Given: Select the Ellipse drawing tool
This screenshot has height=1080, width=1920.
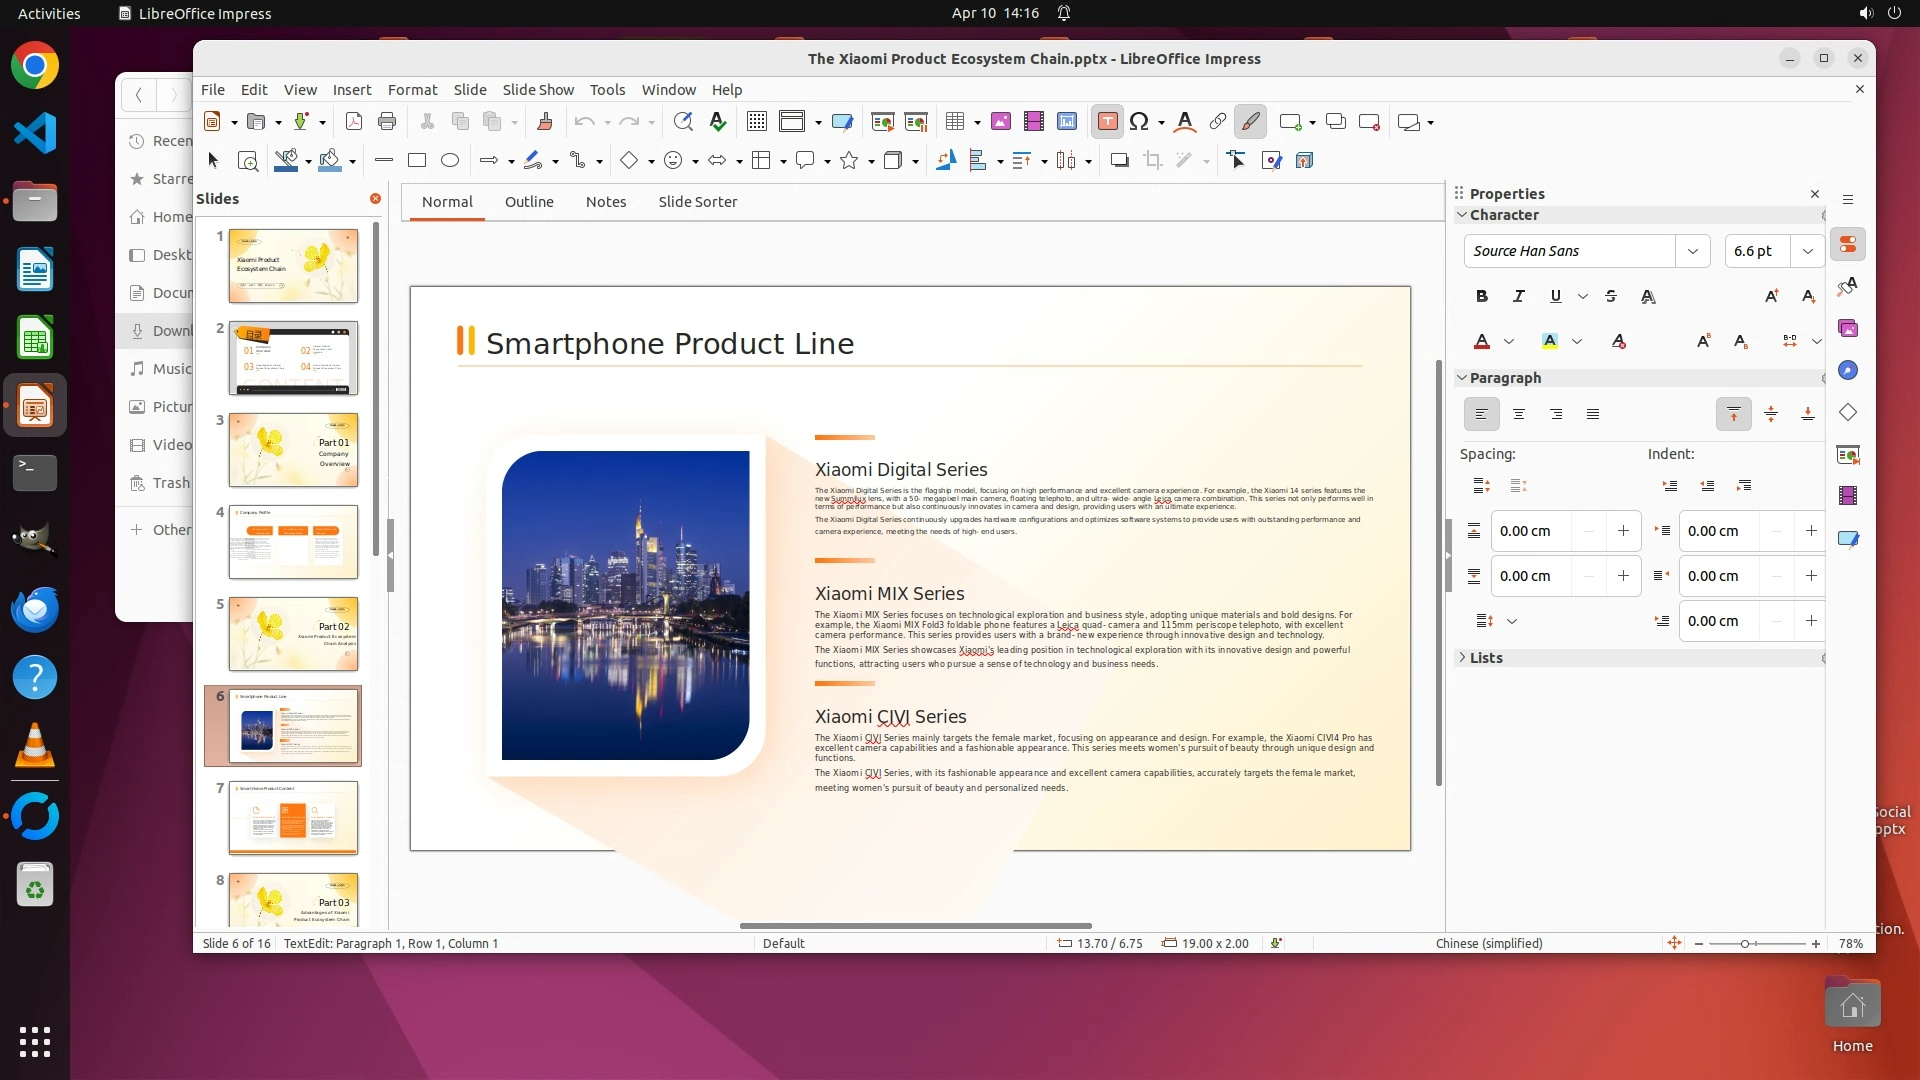Looking at the screenshot, I should click(450, 160).
